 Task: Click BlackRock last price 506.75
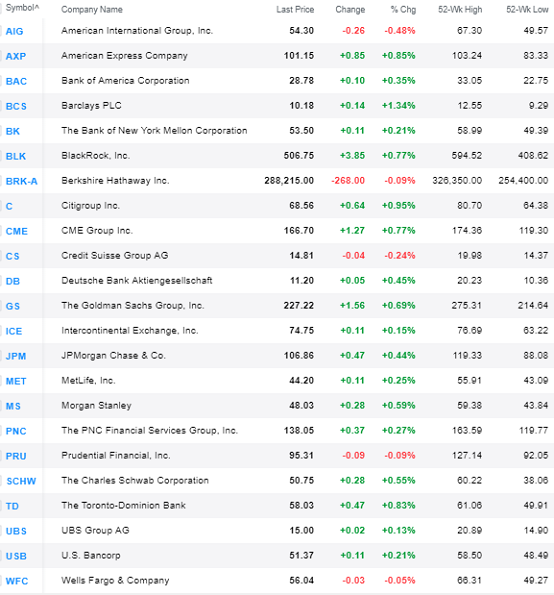[299, 156]
